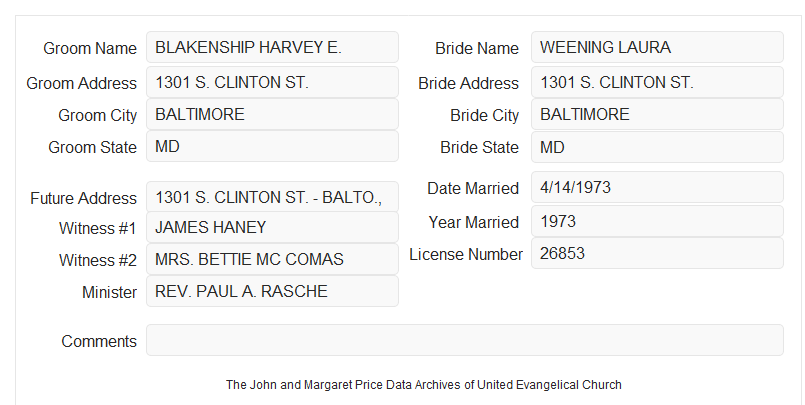Click the Groom State field
The image size is (805, 405).
272,146
